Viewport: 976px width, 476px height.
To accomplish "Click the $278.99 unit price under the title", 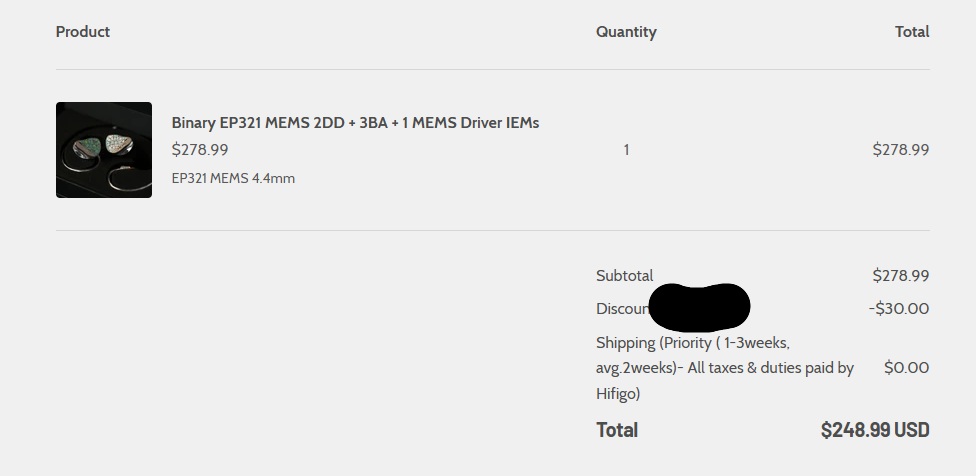I will point(200,149).
